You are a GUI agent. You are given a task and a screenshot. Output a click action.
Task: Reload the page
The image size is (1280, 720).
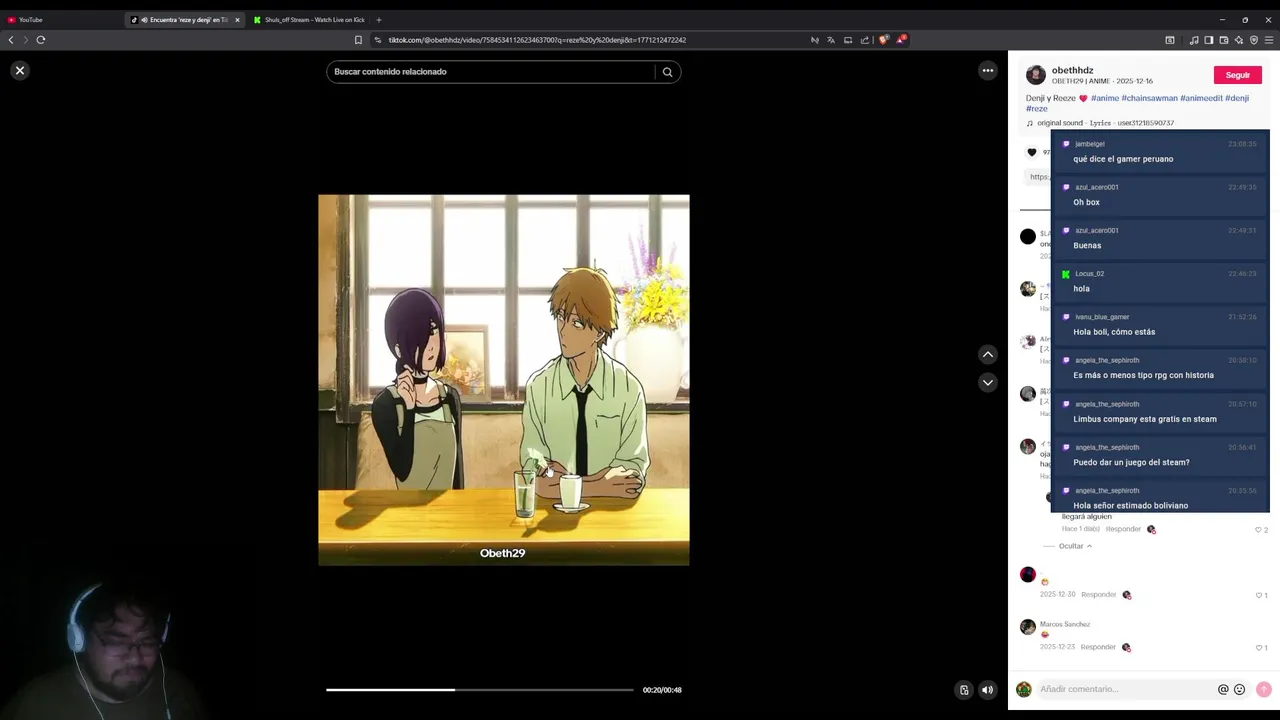[x=41, y=40]
